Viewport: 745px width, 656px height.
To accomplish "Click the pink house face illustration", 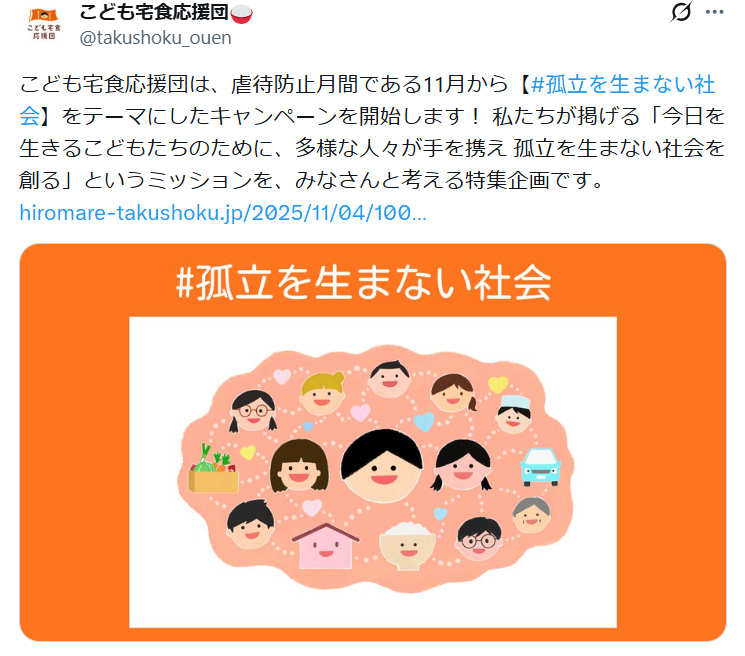I will 325,546.
